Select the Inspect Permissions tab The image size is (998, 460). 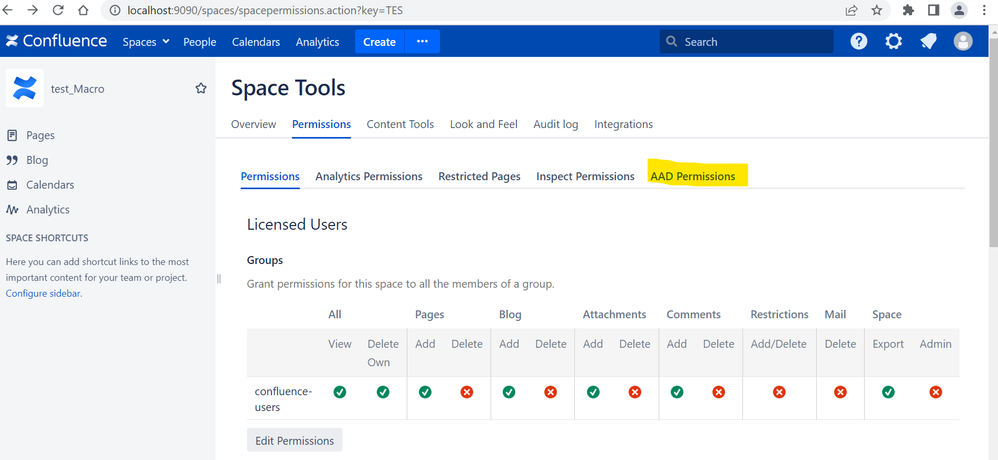click(x=585, y=176)
